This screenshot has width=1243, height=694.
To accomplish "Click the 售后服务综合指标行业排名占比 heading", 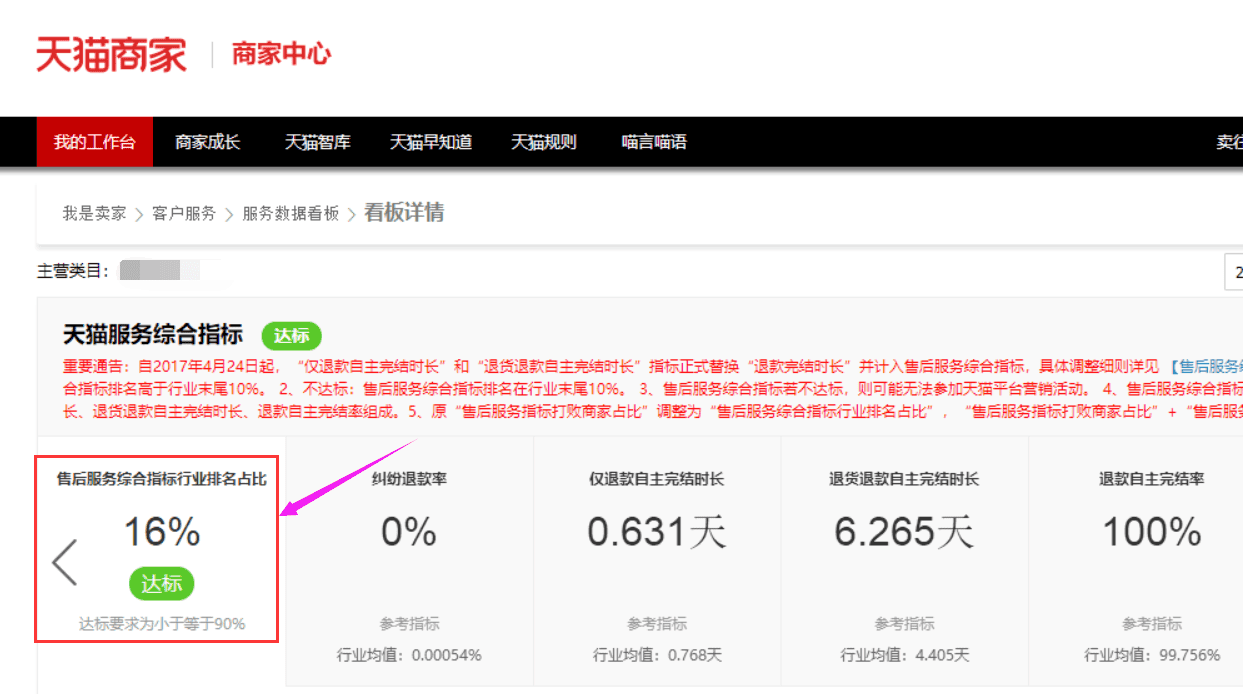I will click(x=162, y=479).
